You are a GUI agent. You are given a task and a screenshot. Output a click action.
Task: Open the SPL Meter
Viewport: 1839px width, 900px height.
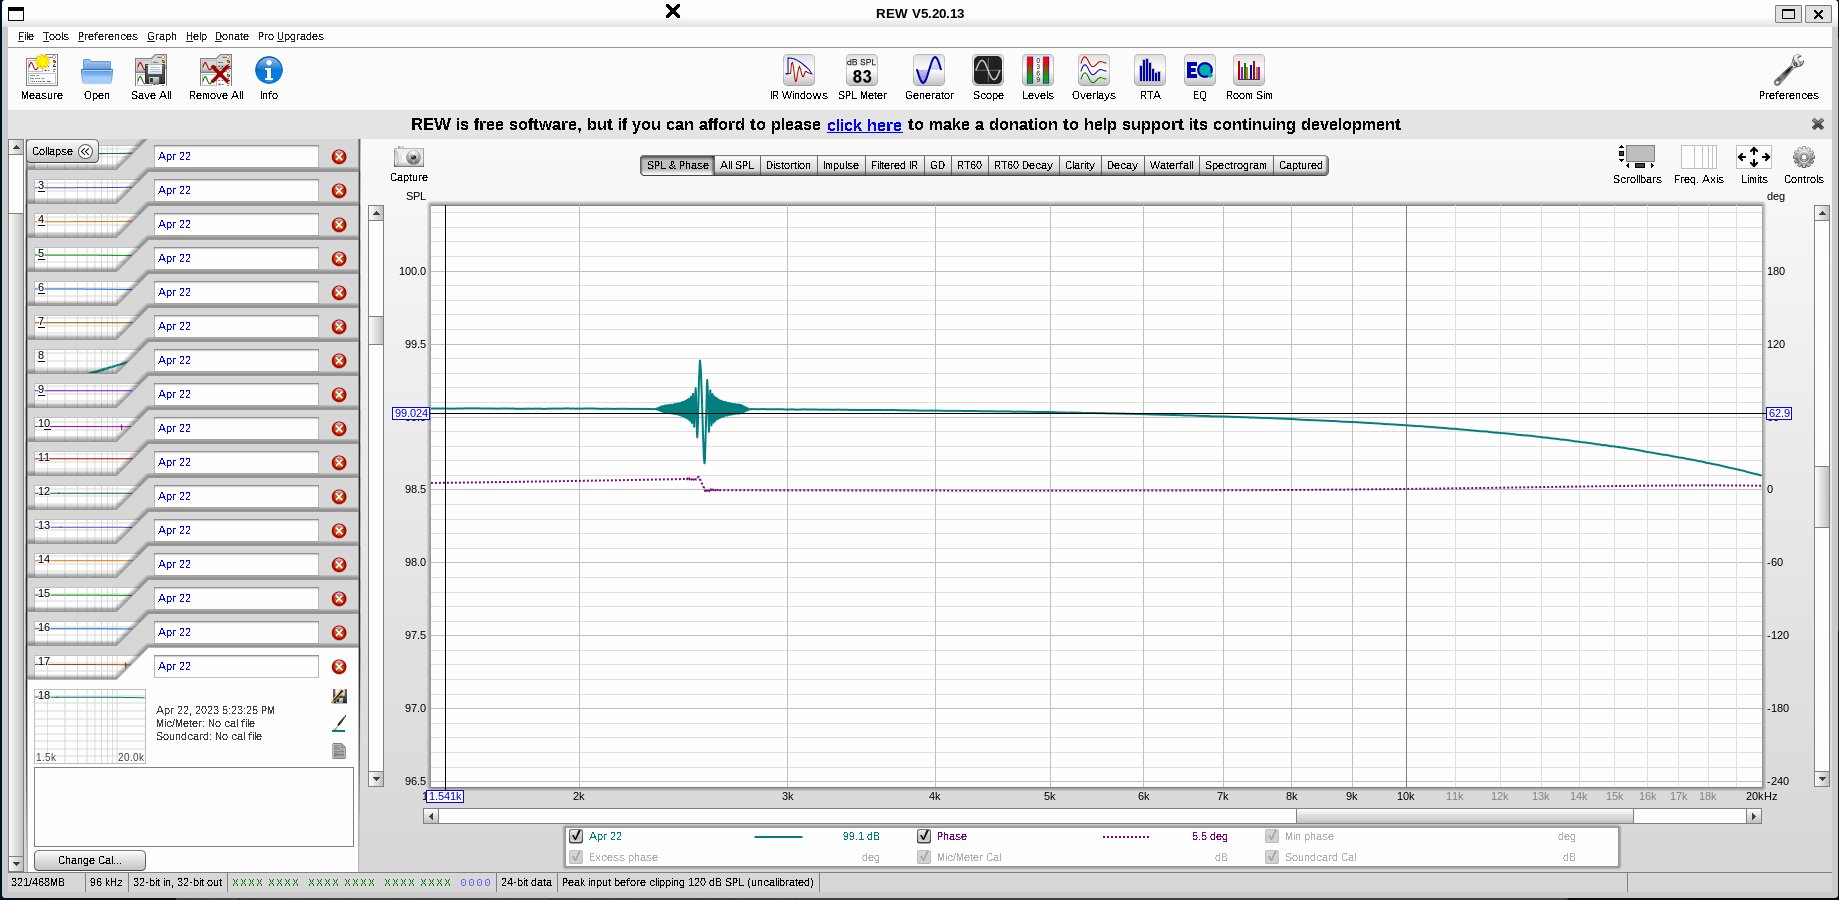tap(862, 78)
